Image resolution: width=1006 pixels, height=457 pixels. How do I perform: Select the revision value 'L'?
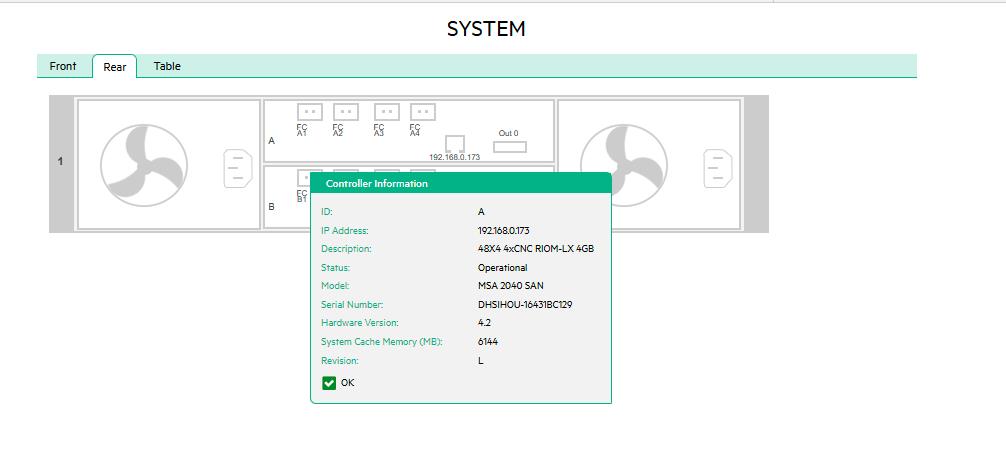coord(481,361)
